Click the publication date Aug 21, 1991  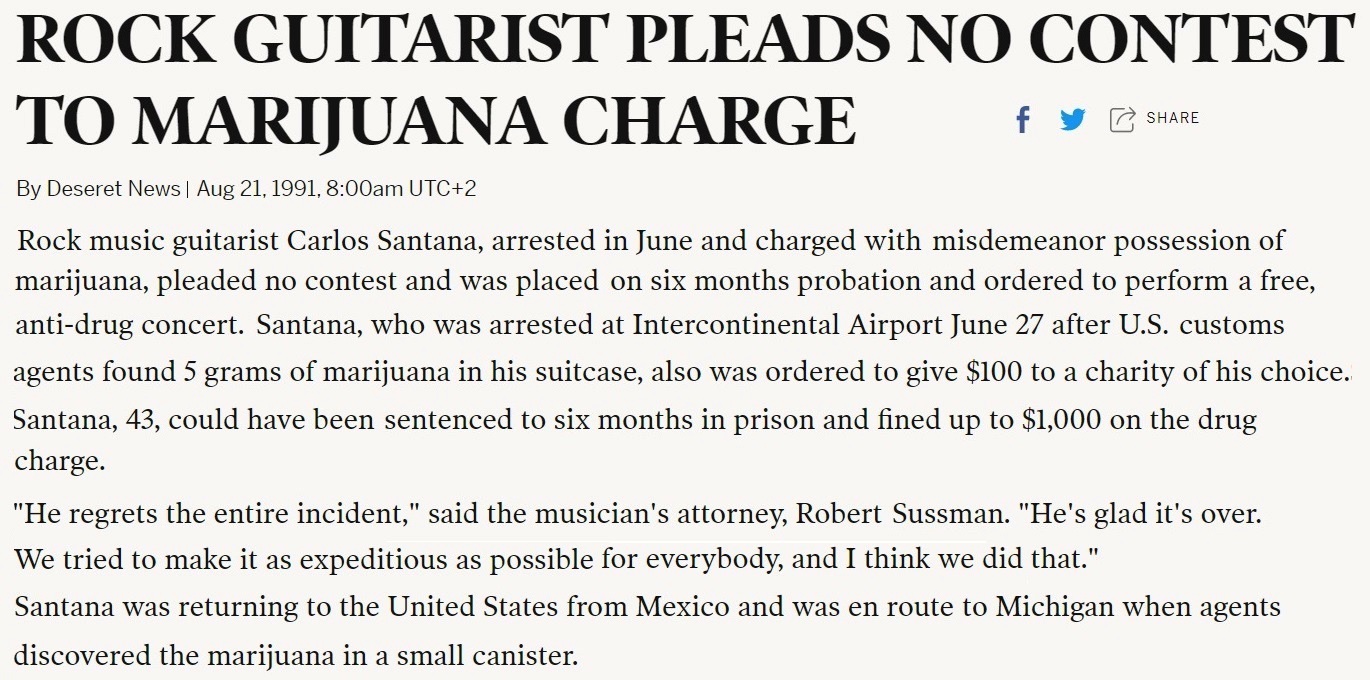[256, 188]
